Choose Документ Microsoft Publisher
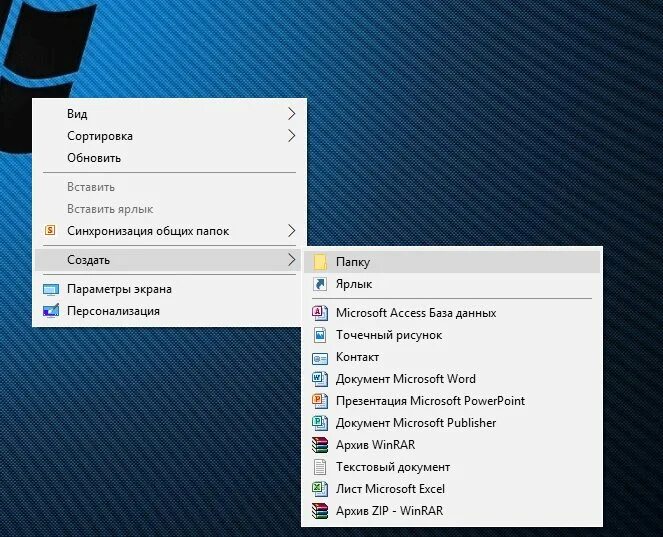Screen dimensions: 663x537 [x=452, y=423]
